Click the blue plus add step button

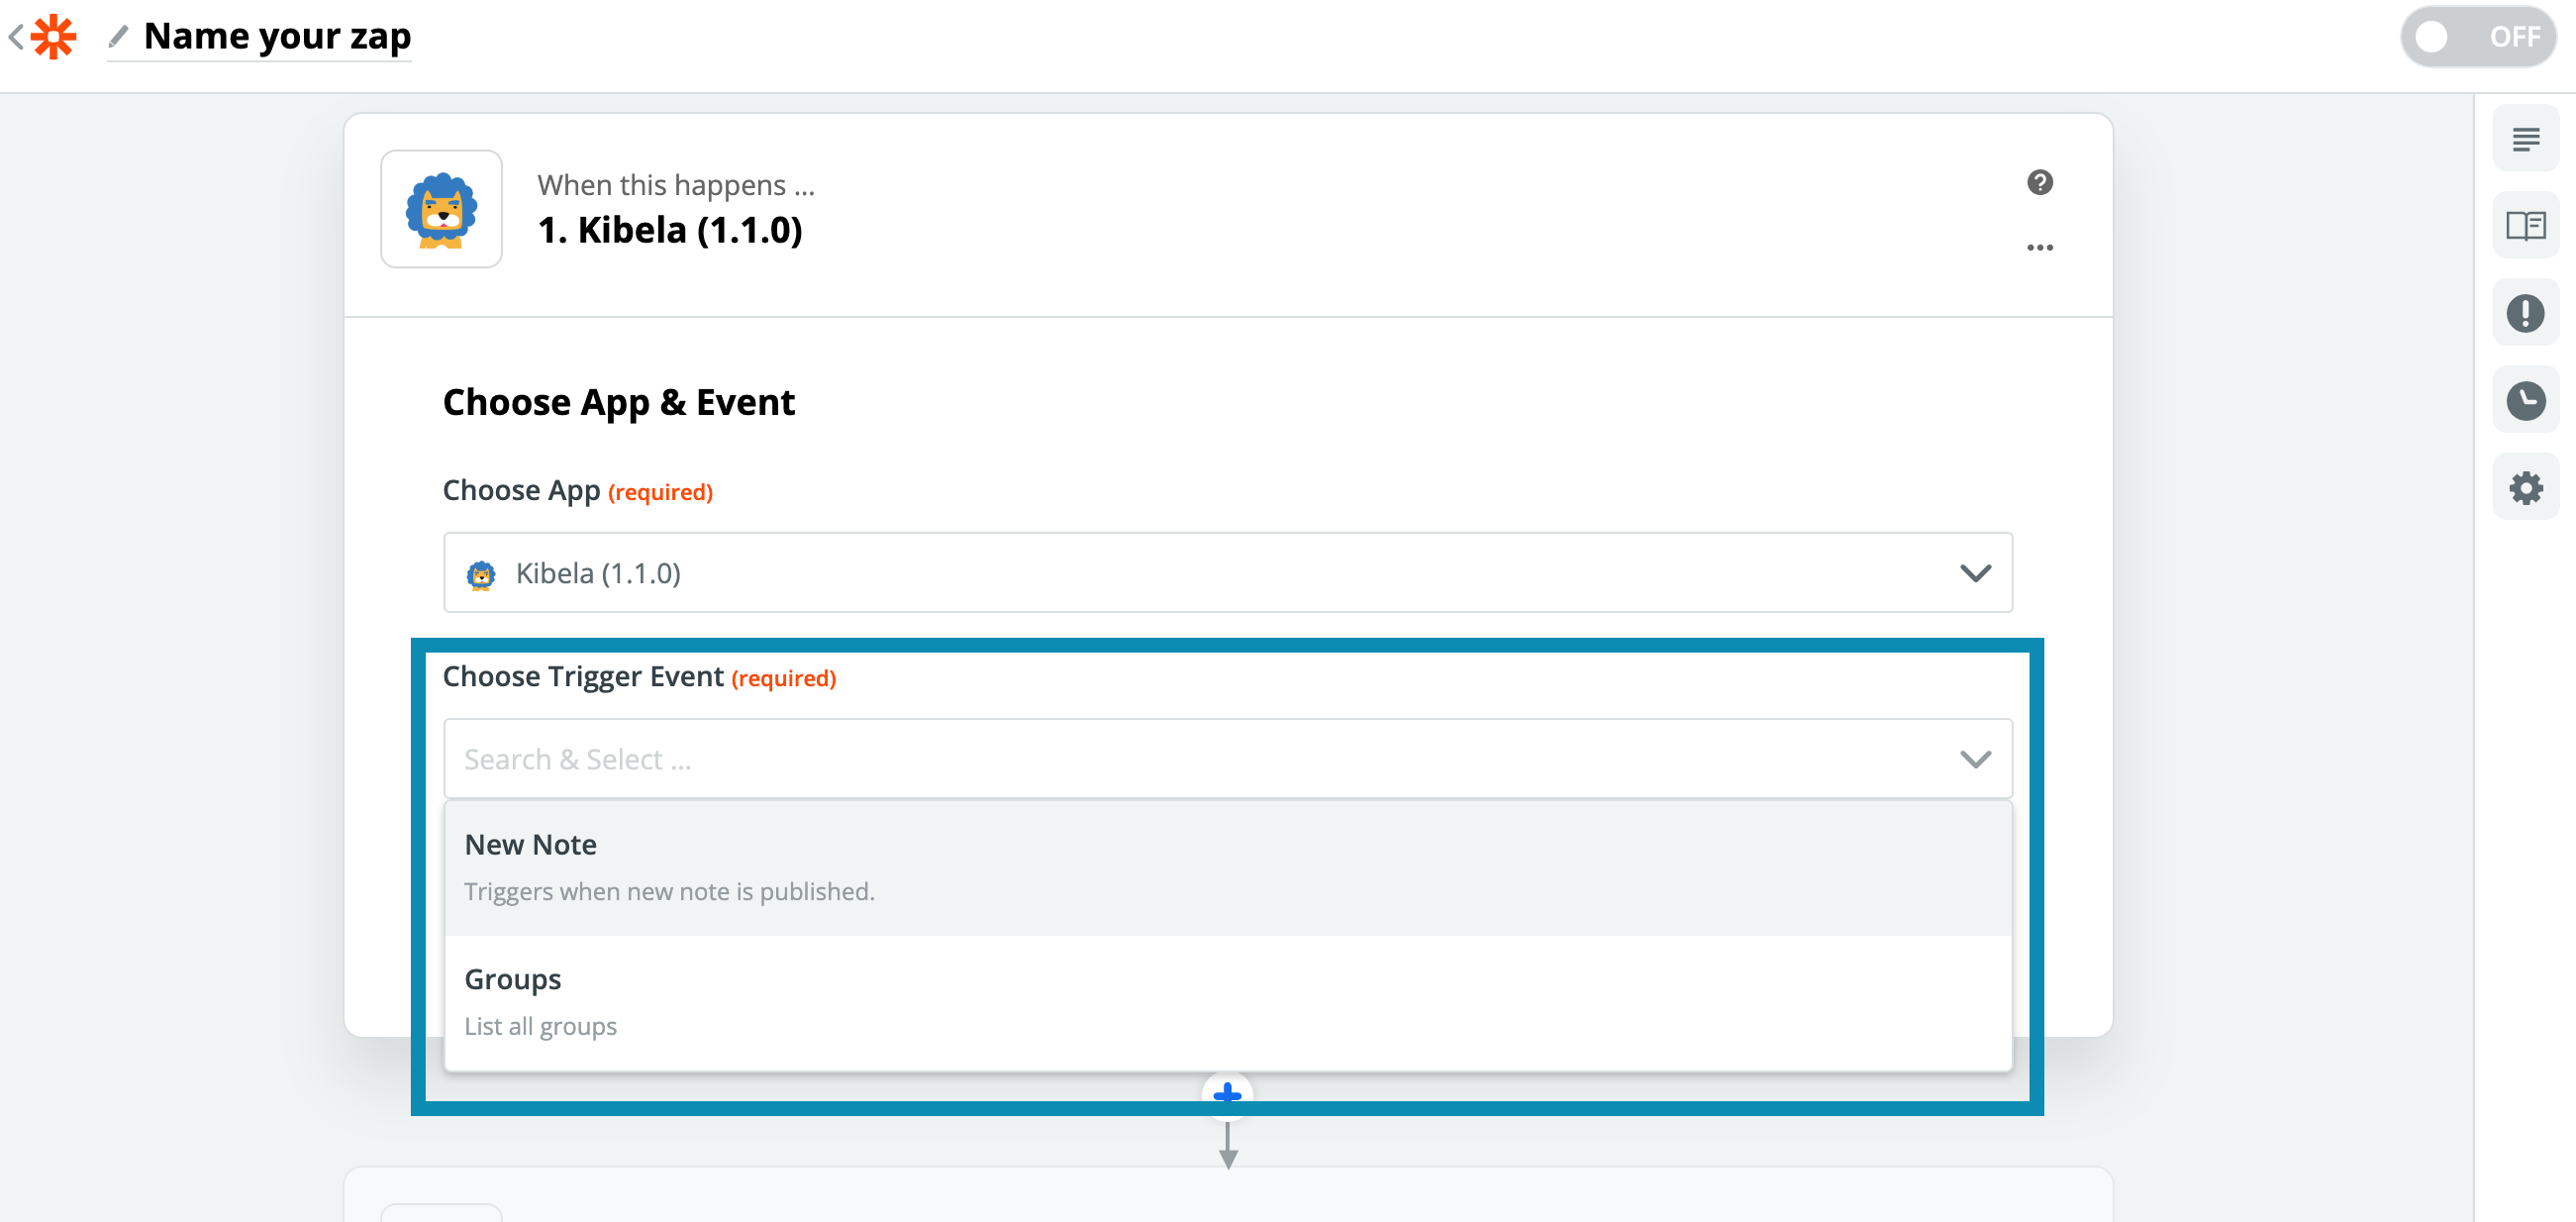point(1227,1095)
